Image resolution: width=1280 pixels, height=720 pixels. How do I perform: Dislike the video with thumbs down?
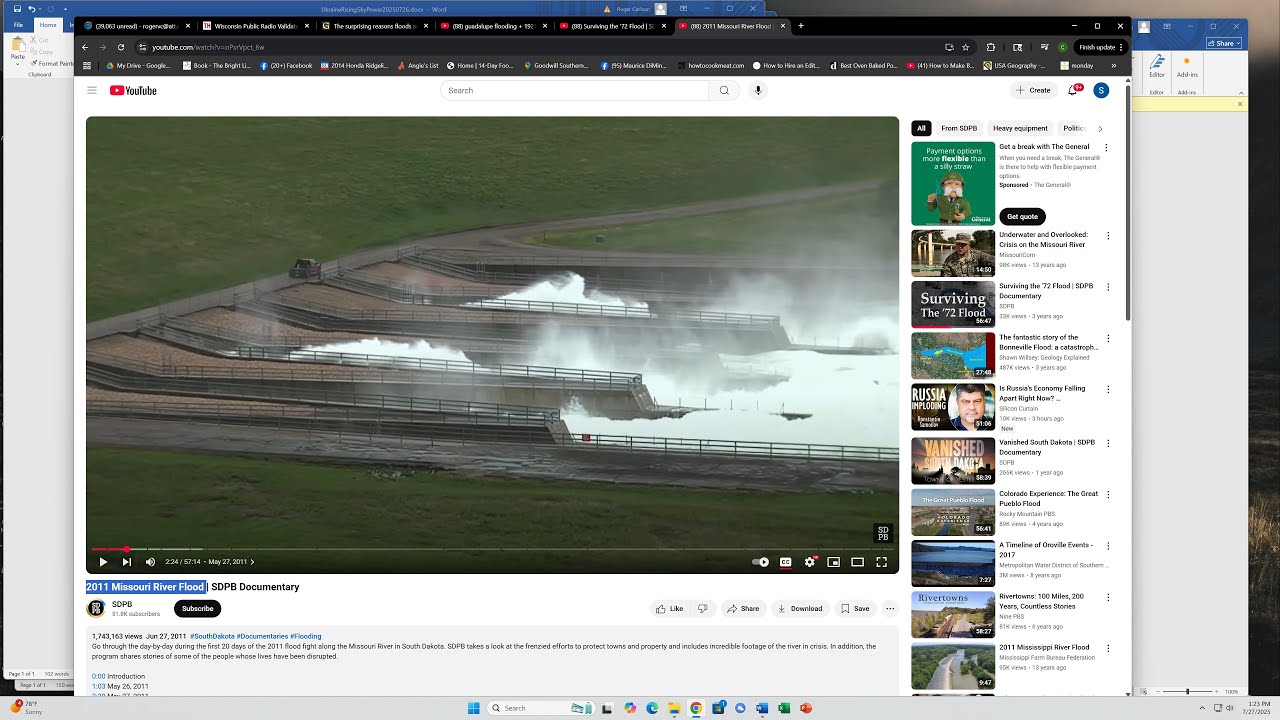702,608
